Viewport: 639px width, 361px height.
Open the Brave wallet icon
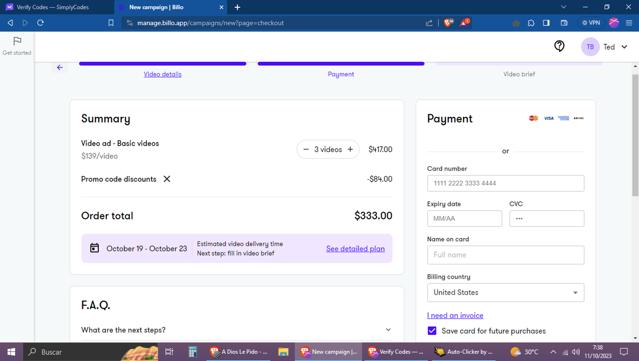564,23
